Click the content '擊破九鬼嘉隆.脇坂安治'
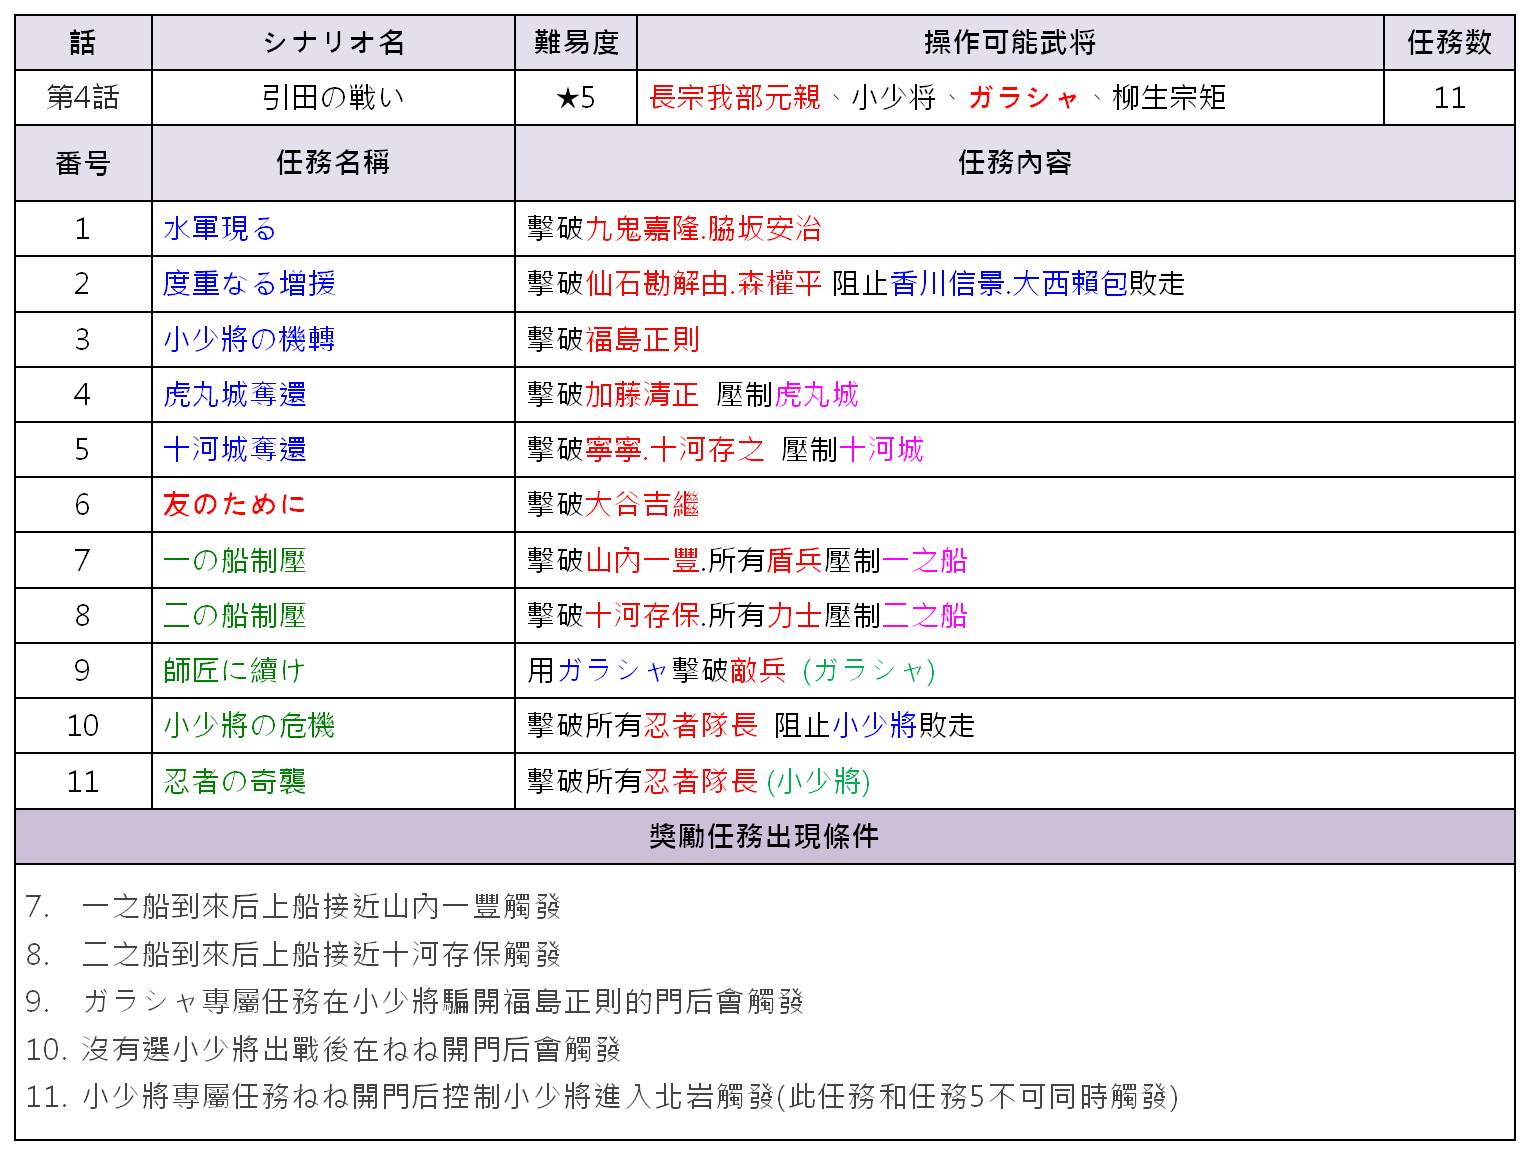Viewport: 1530px width, 1155px height. click(674, 229)
